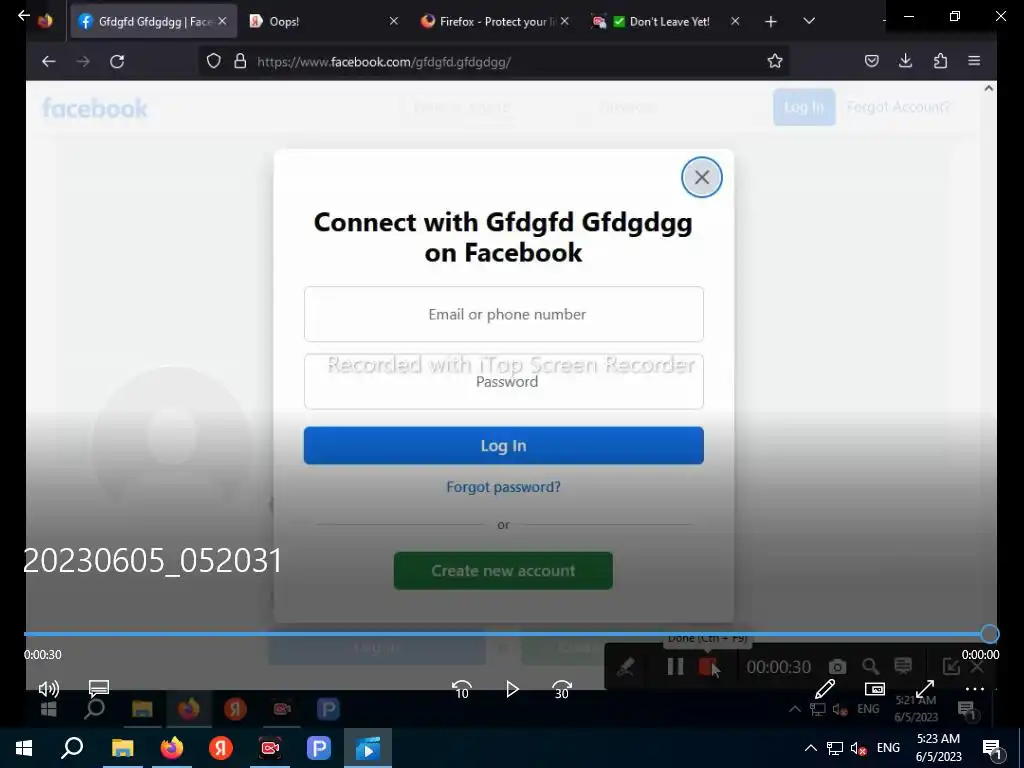This screenshot has width=1024, height=768.
Task: Open the Windows notification center
Action: tap(992, 749)
